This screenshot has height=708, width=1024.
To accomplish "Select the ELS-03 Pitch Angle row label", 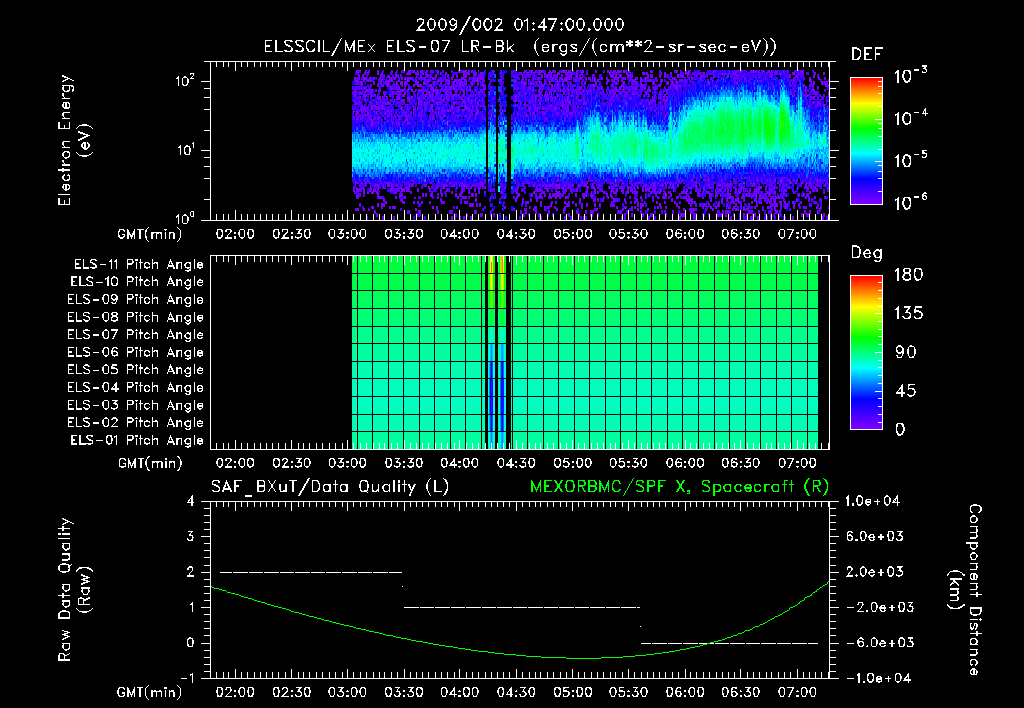I will click(136, 405).
